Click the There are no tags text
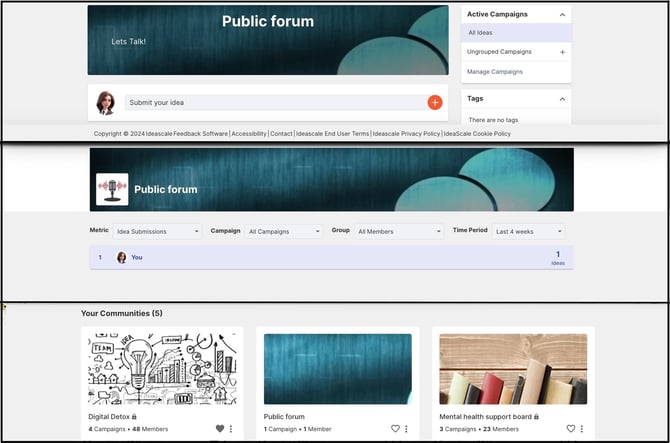This screenshot has height=443, width=670. tap(493, 120)
